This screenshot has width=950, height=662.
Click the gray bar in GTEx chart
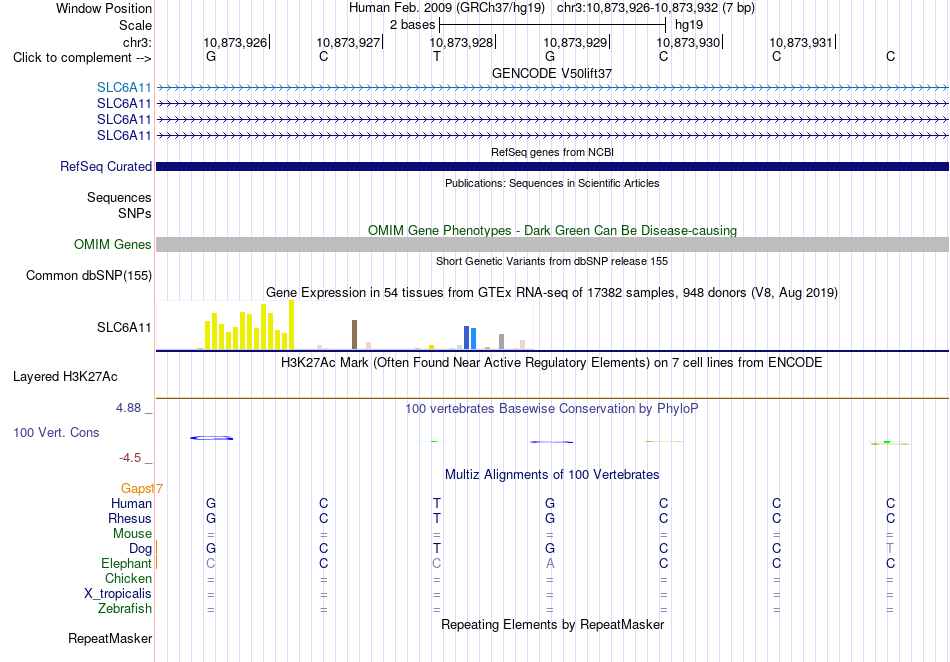point(502,342)
